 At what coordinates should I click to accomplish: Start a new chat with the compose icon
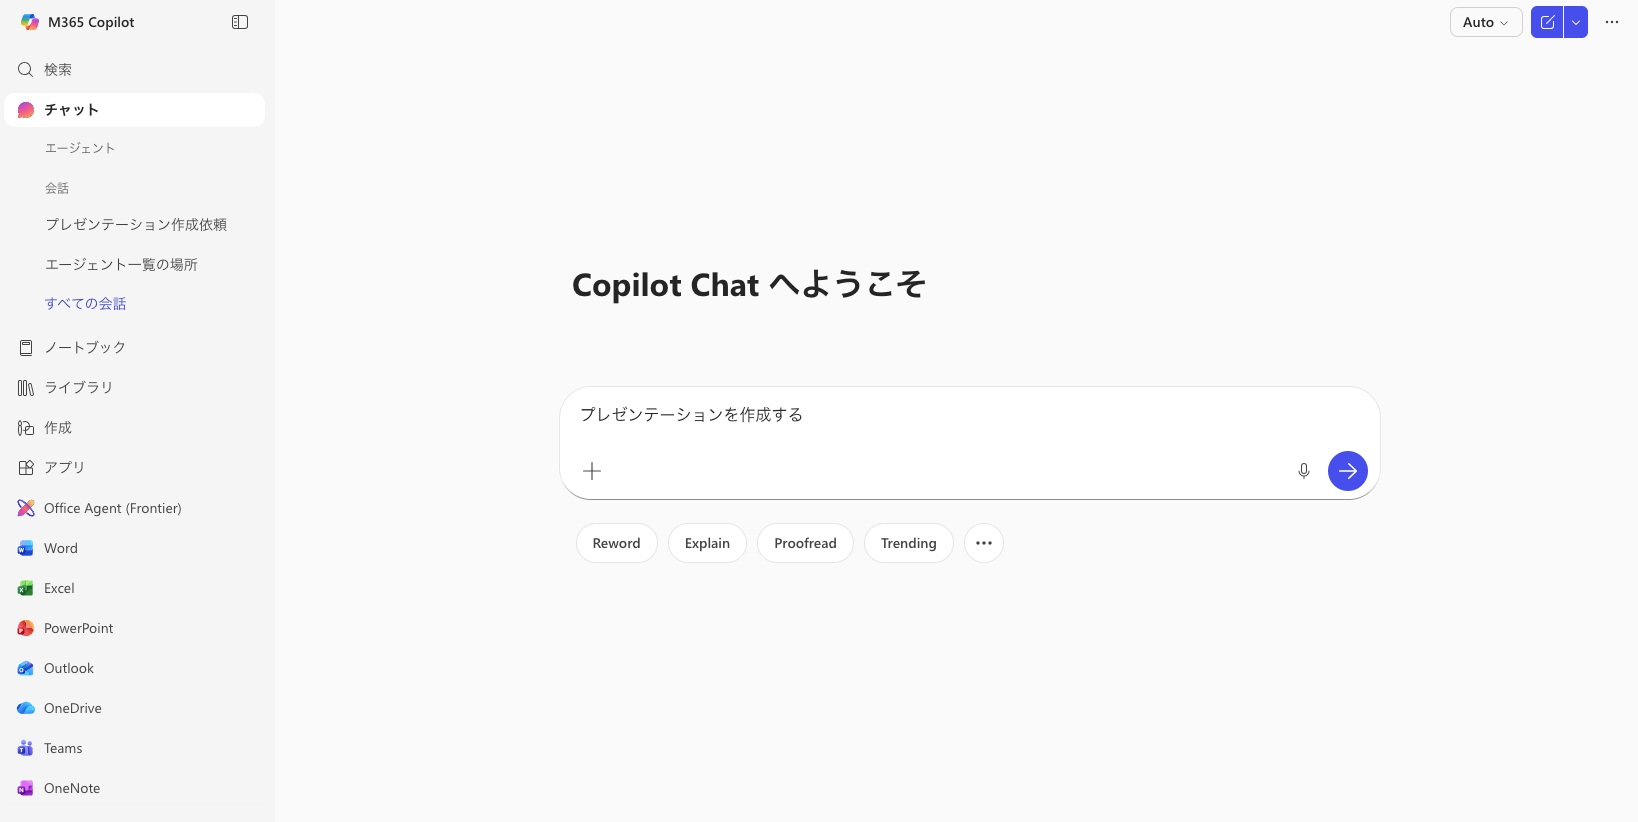tap(1547, 22)
